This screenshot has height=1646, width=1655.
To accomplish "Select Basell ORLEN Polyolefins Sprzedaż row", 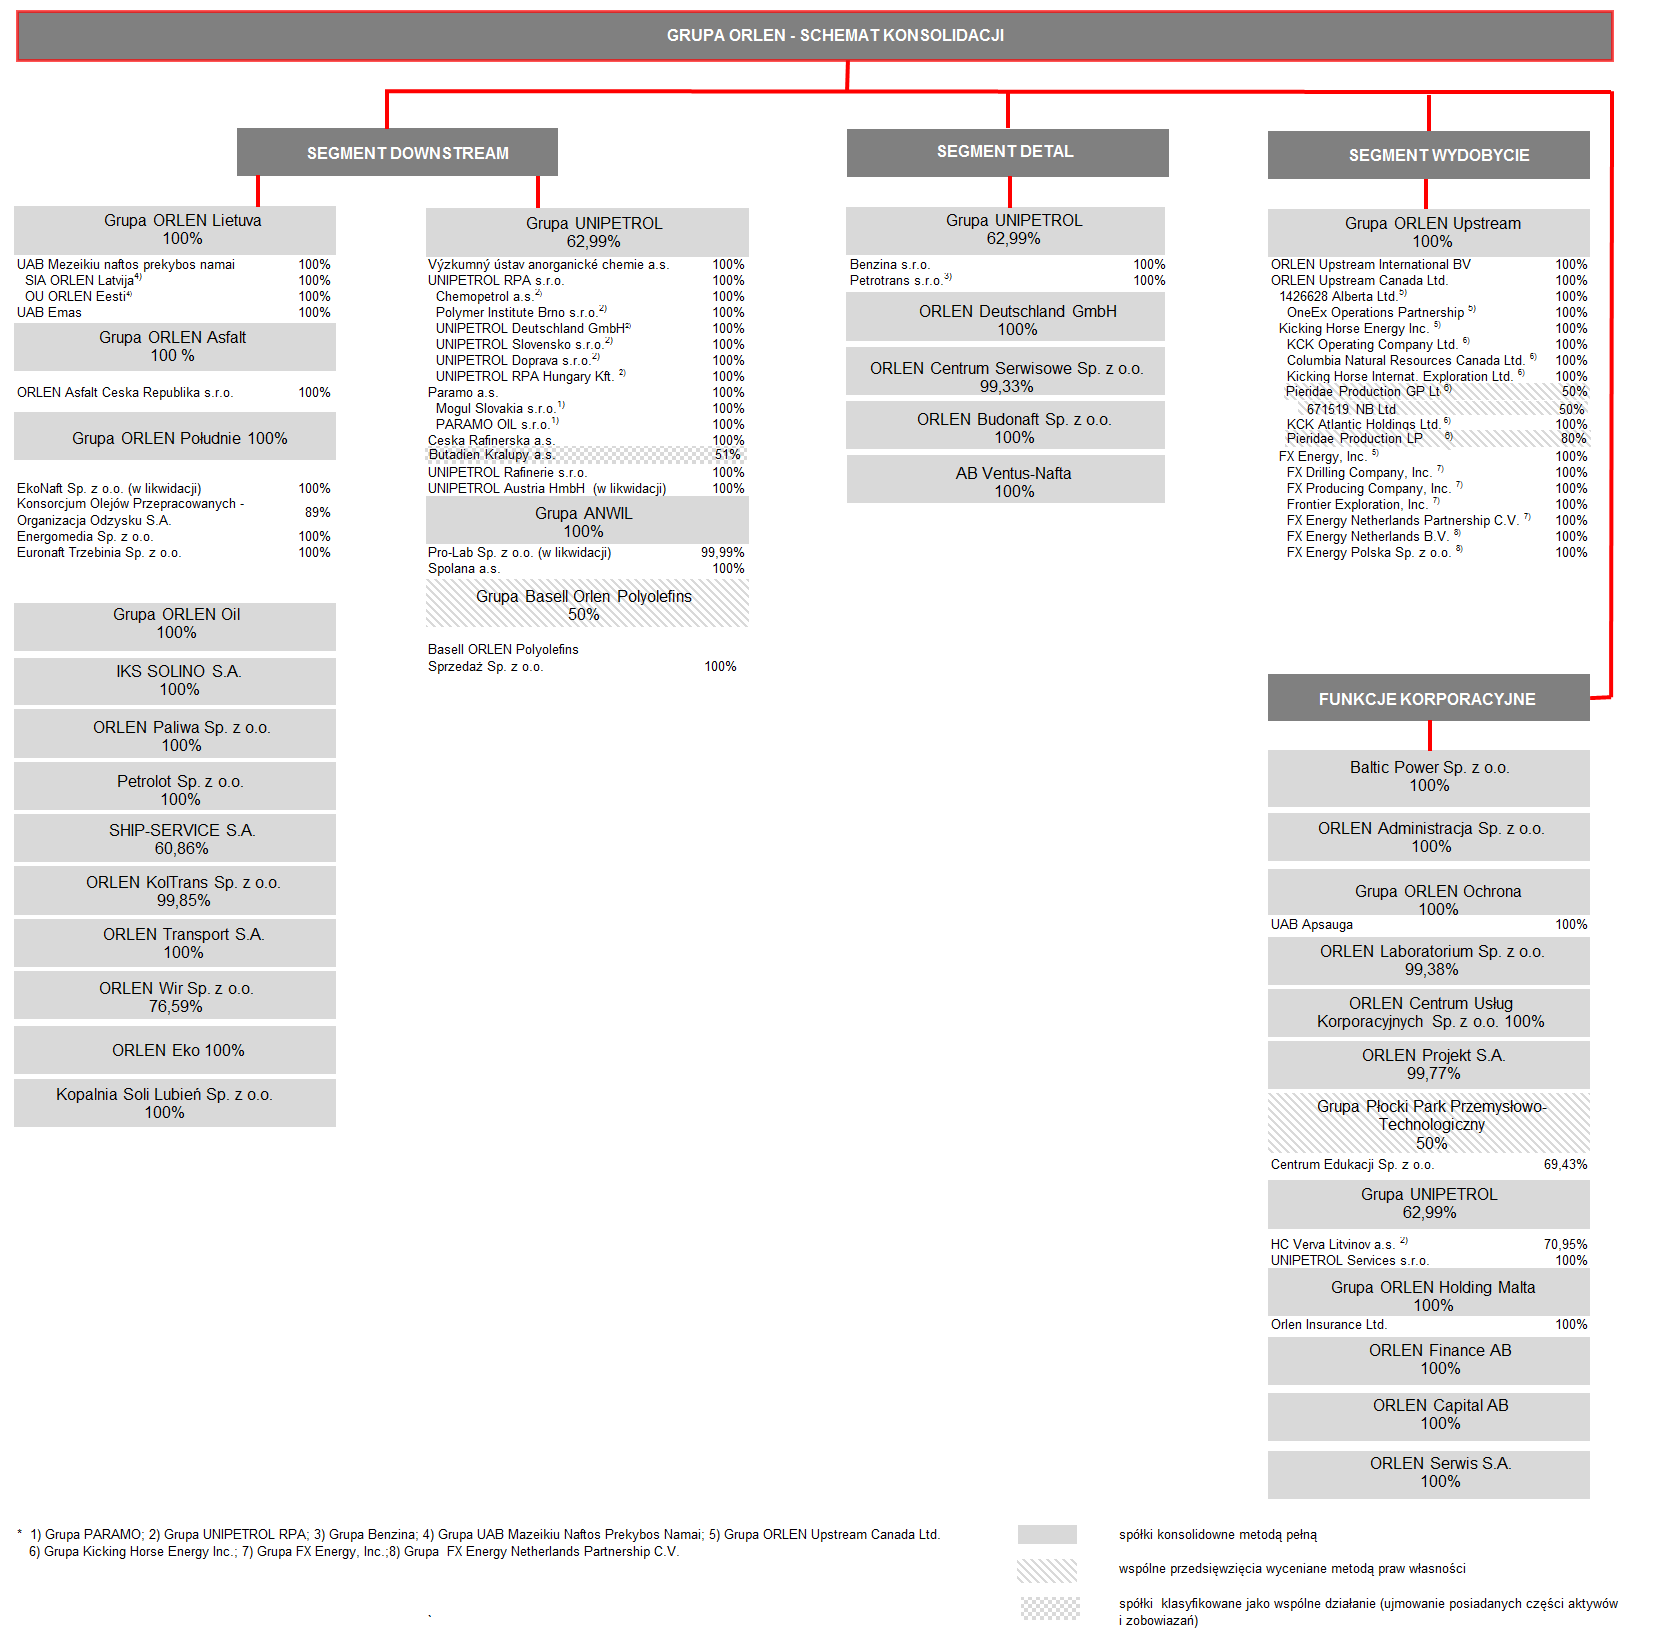I will 583,658.
